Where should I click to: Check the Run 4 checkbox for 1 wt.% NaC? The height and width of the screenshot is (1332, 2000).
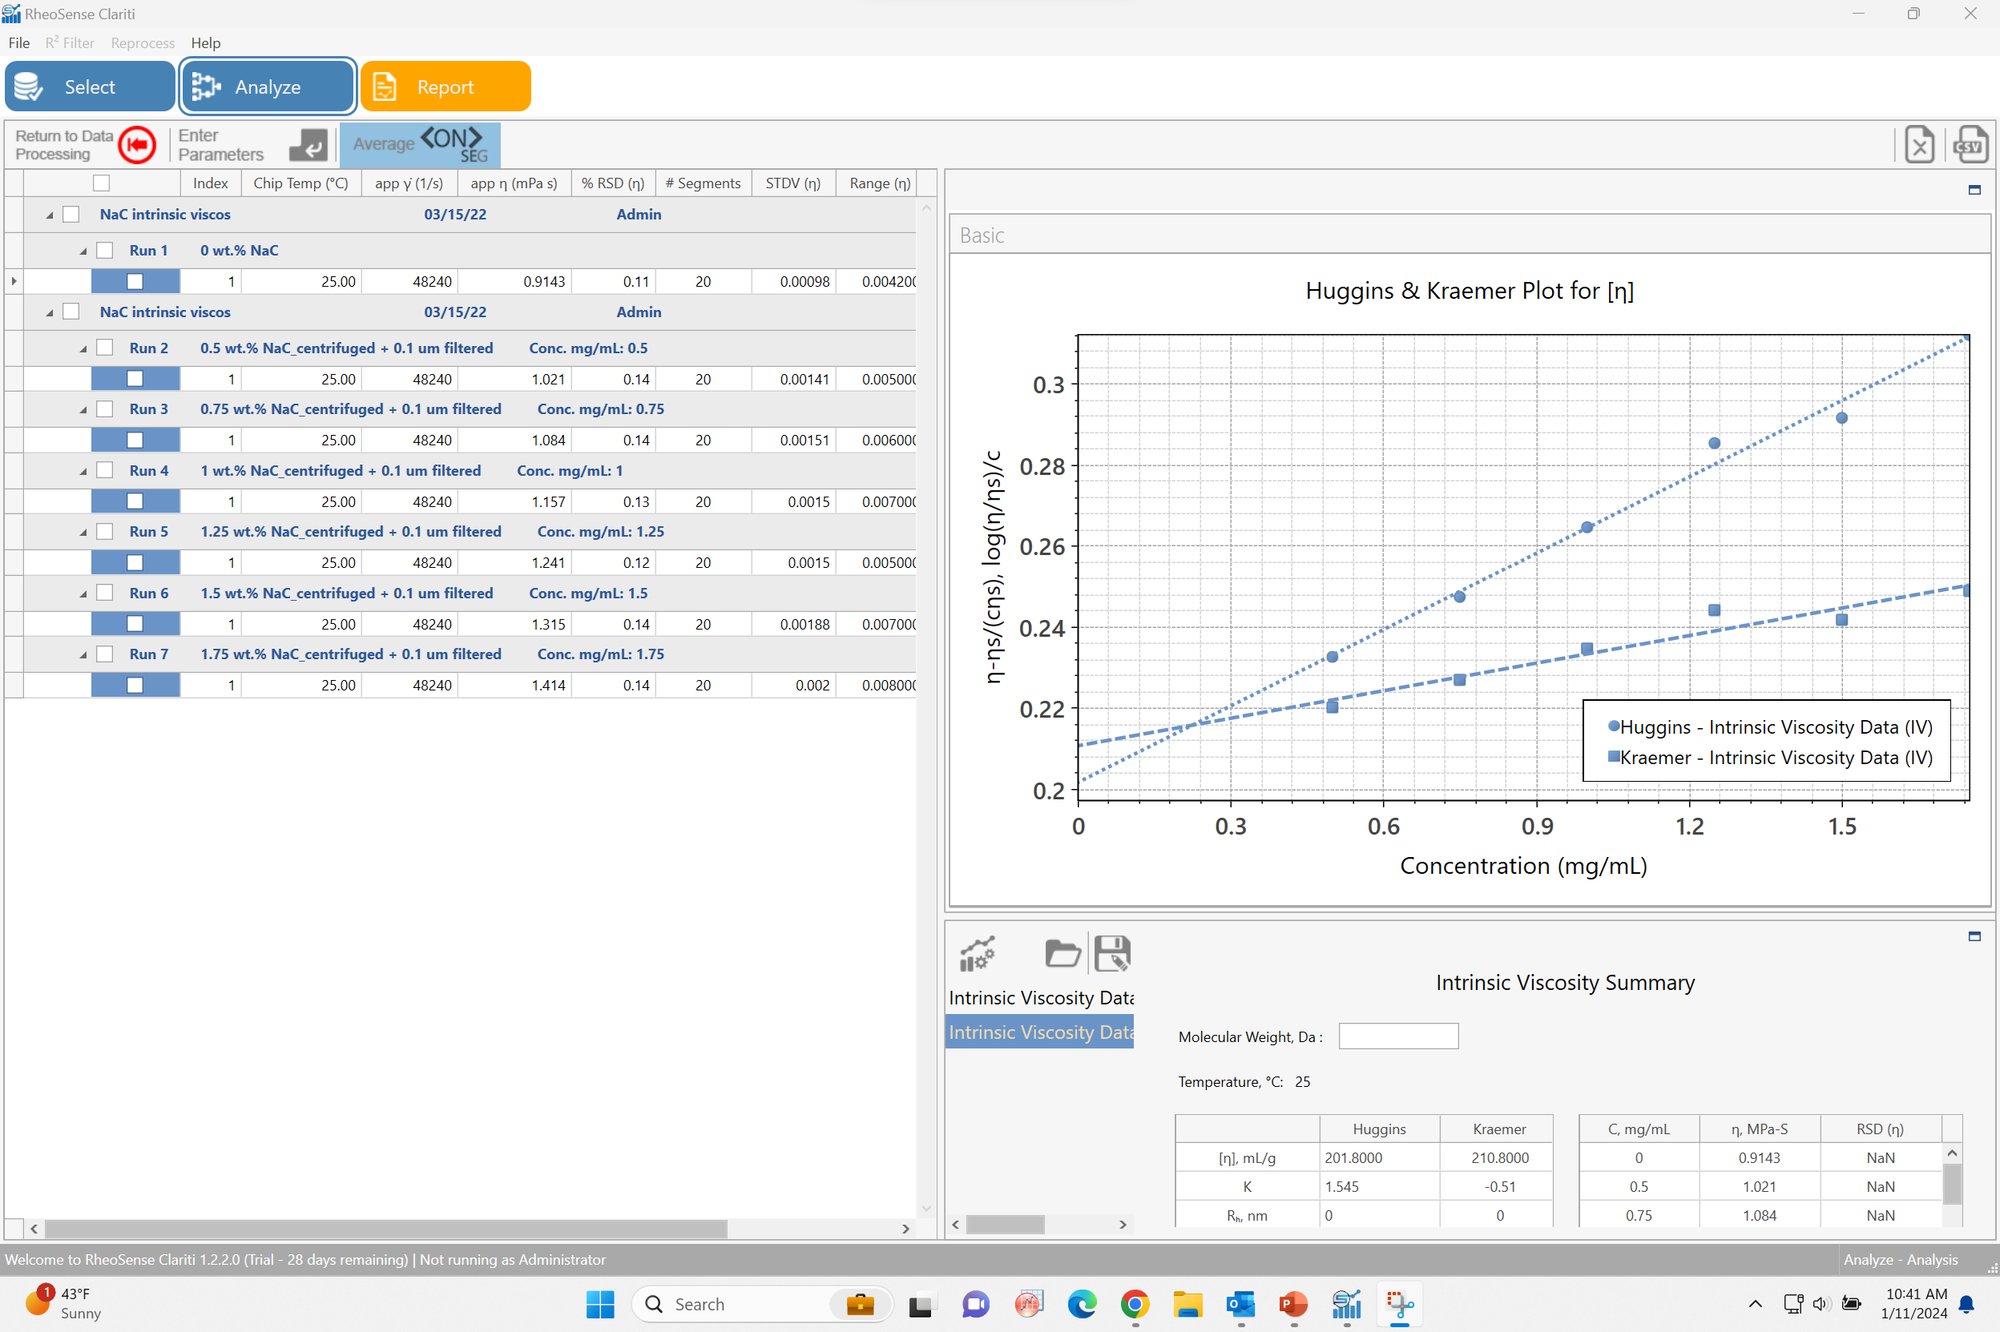tap(105, 470)
